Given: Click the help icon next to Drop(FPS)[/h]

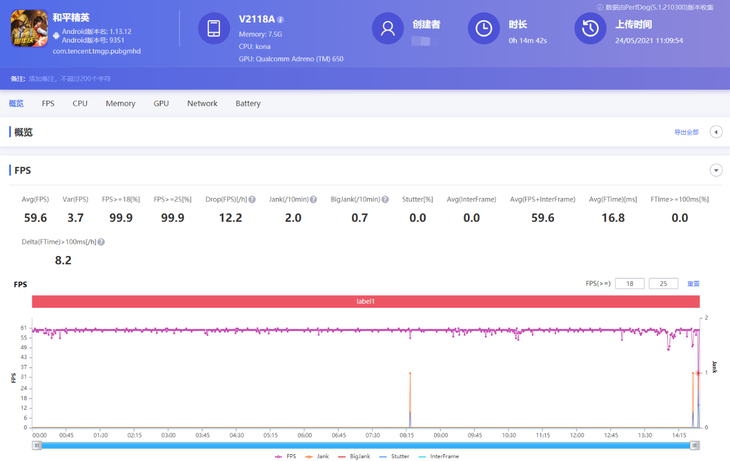Looking at the screenshot, I should point(252,199).
